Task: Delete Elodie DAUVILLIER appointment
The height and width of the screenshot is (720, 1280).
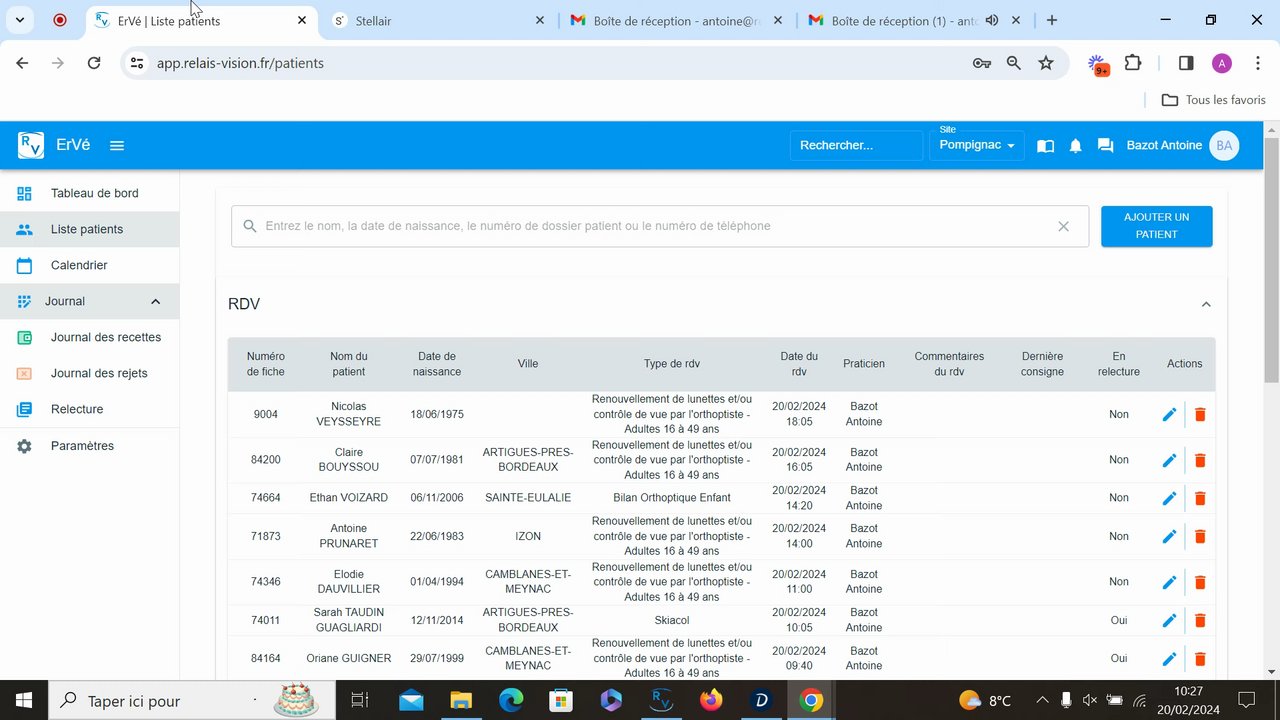Action: 1200,582
